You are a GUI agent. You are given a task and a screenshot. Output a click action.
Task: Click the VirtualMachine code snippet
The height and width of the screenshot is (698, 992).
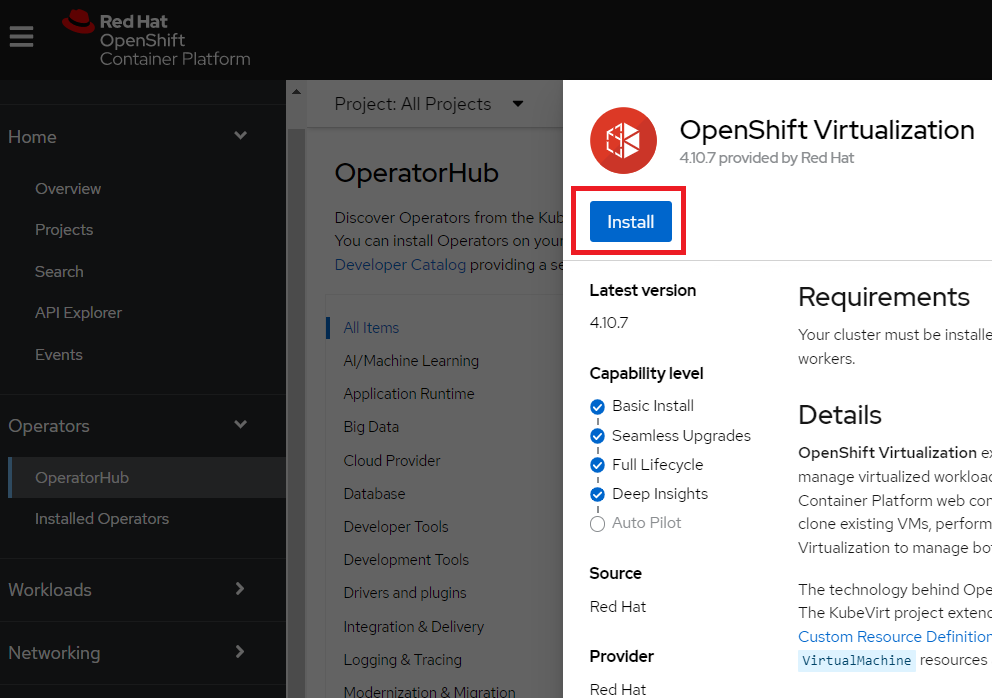857,661
